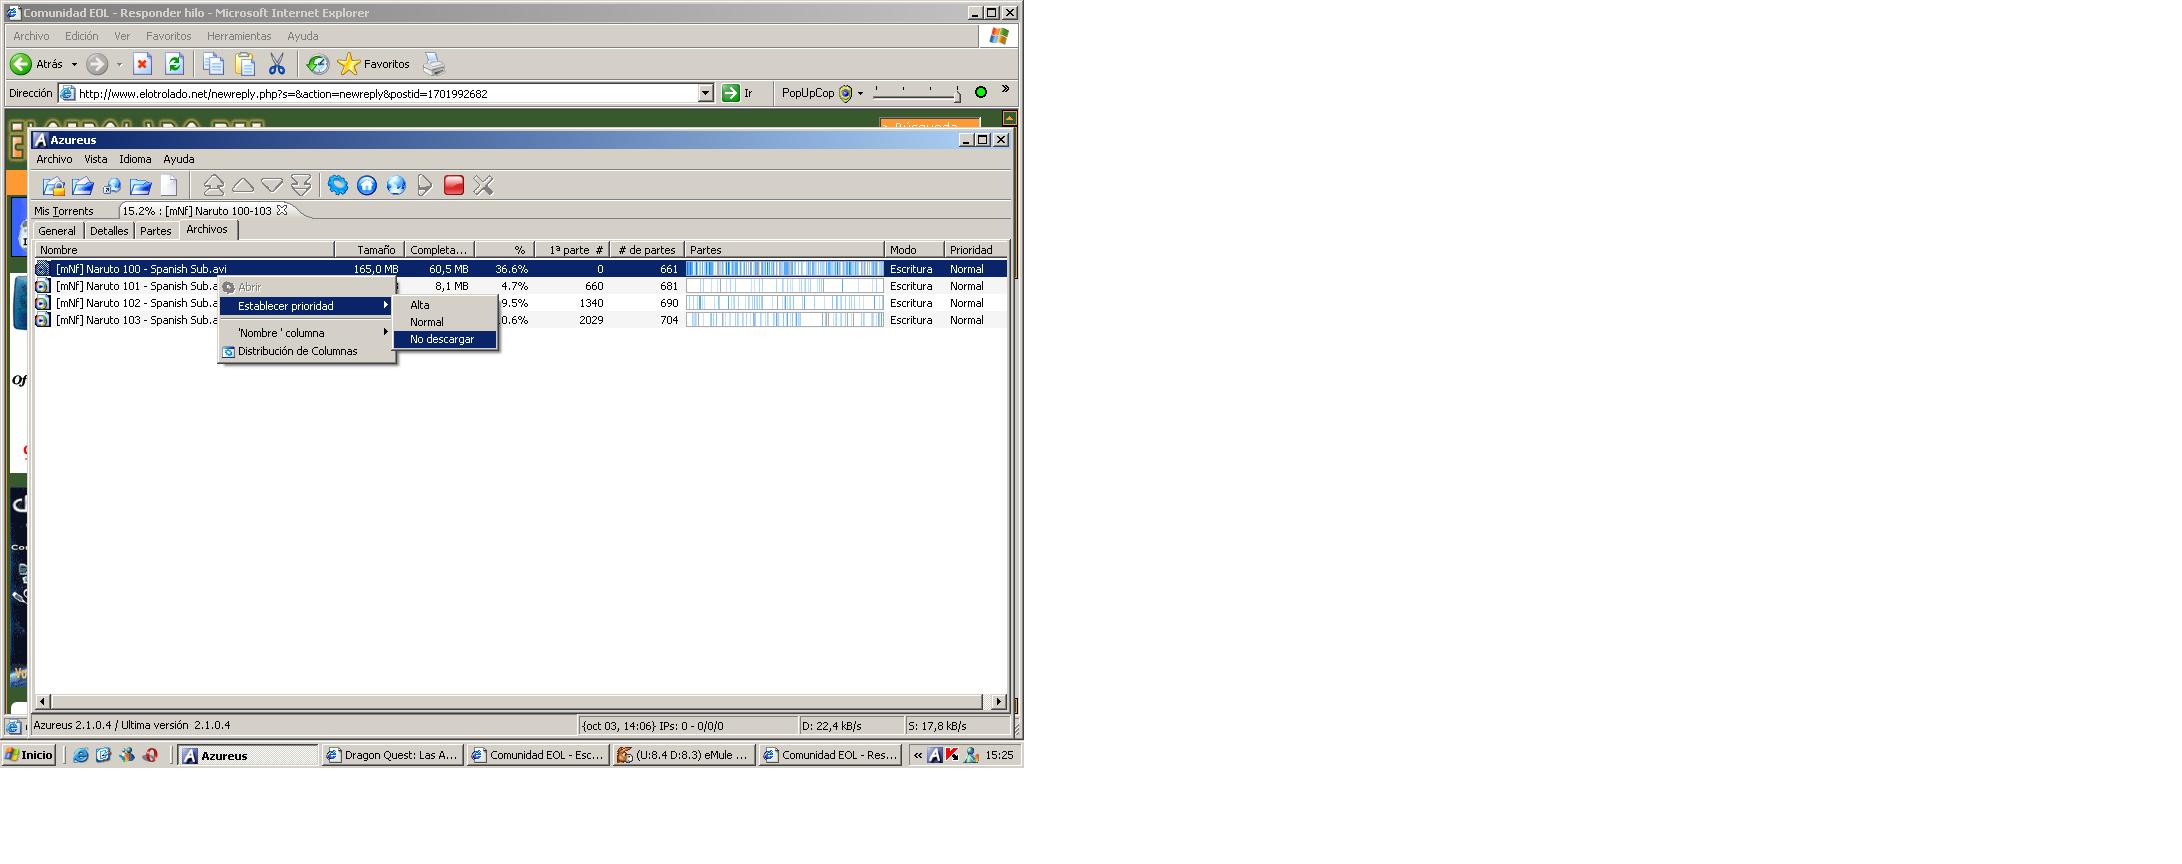Click the Favoritos star button in Internet Explorer
Image resolution: width=2182 pixels, height=864 pixels.
point(374,64)
